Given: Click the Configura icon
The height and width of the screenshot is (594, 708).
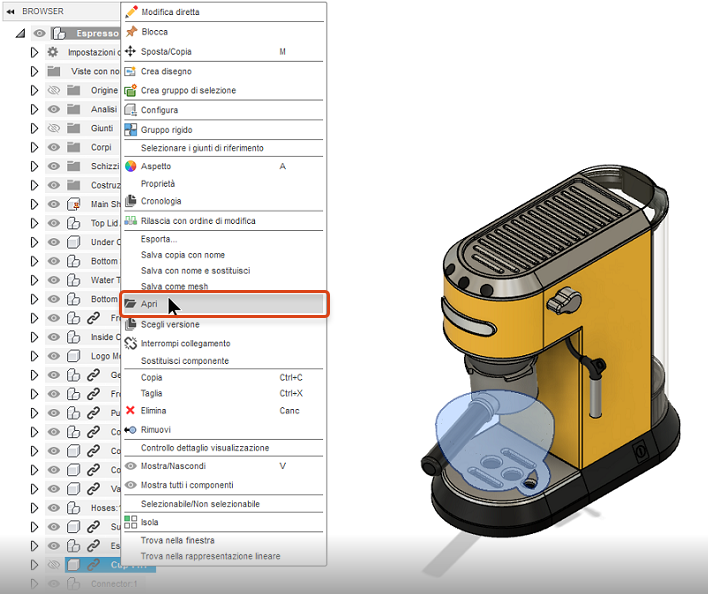Looking at the screenshot, I should (x=130, y=110).
